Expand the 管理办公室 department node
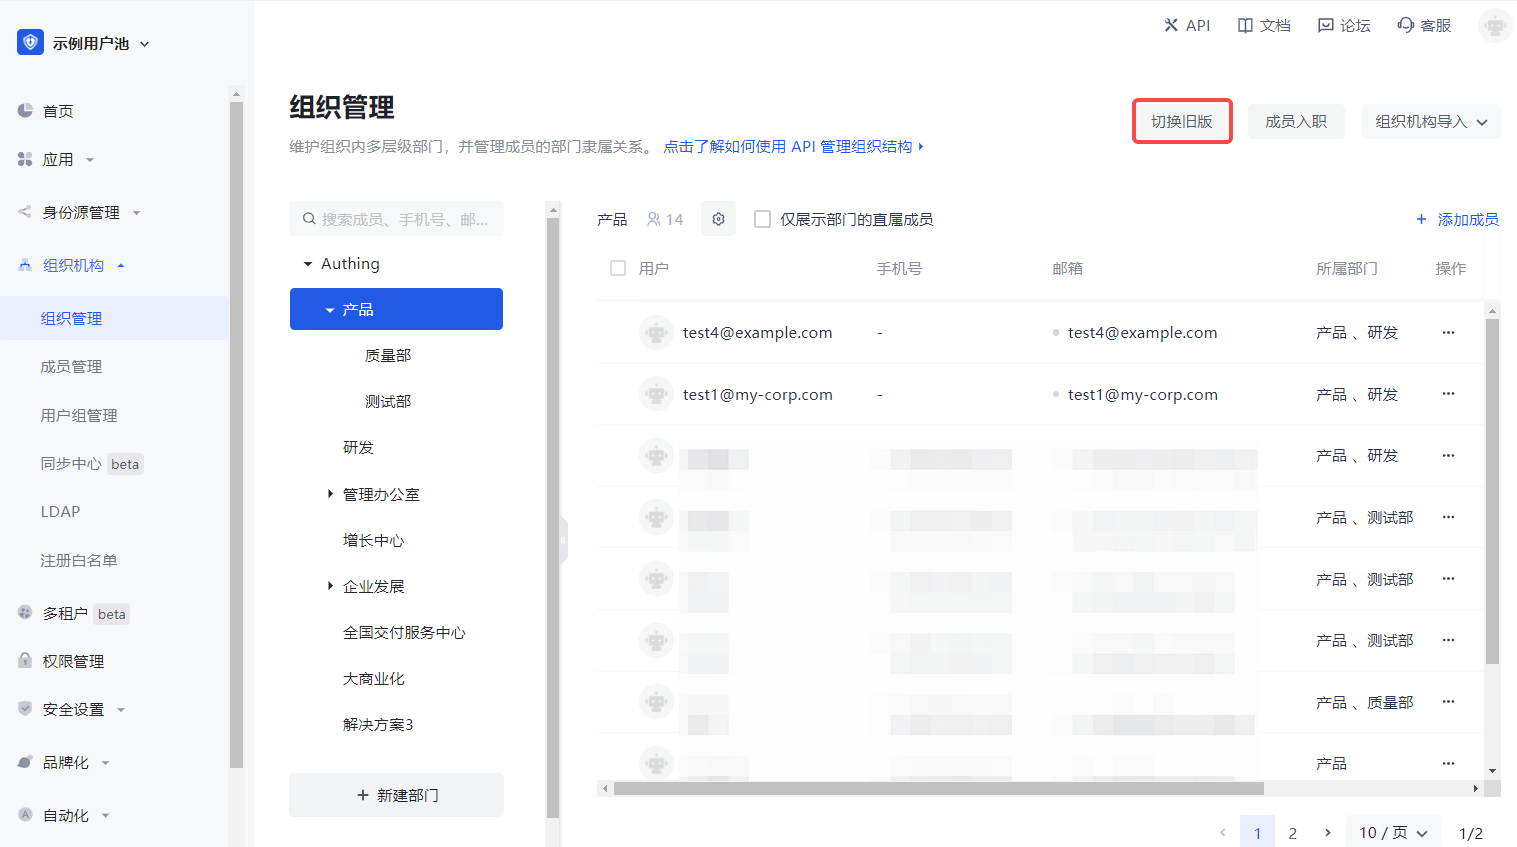The width and height of the screenshot is (1517, 847). (330, 494)
